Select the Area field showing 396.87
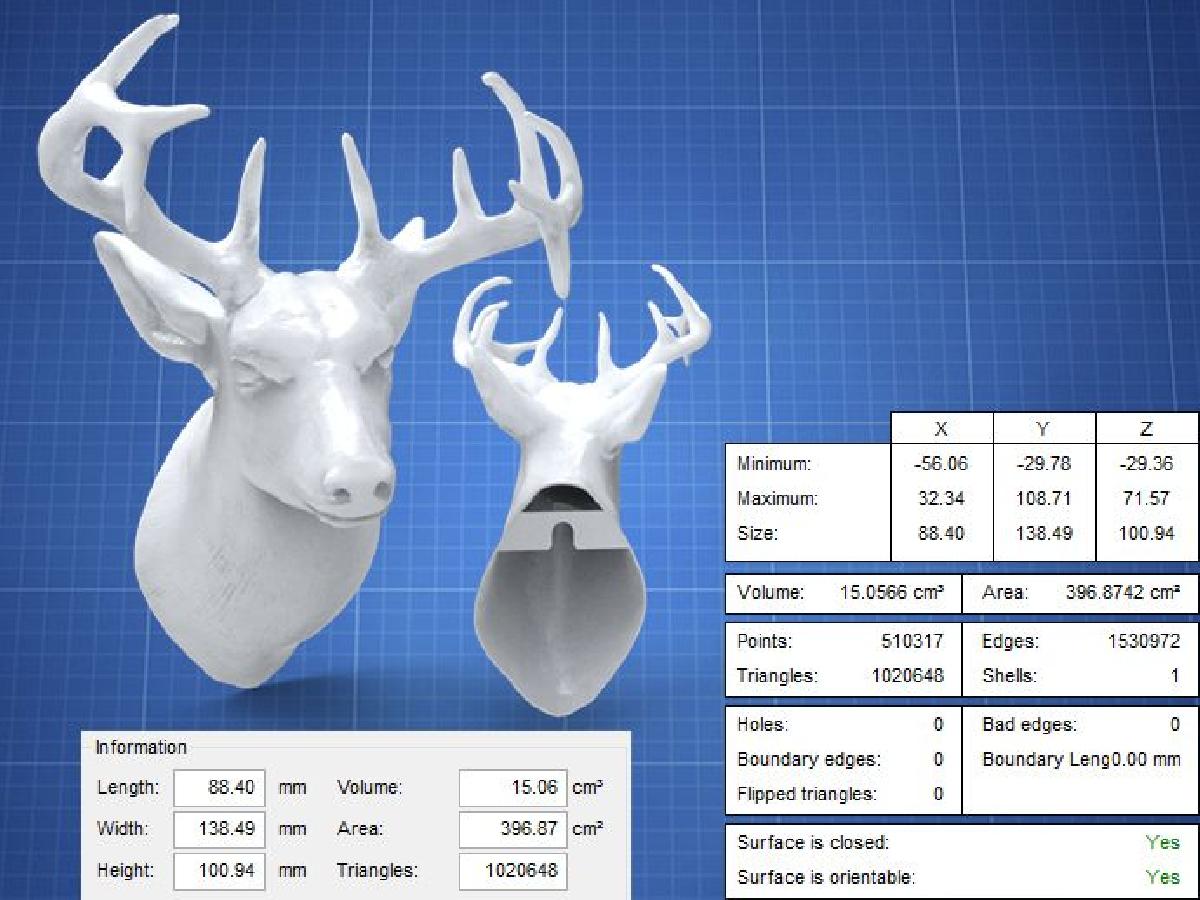This screenshot has height=900, width=1200. click(512, 829)
